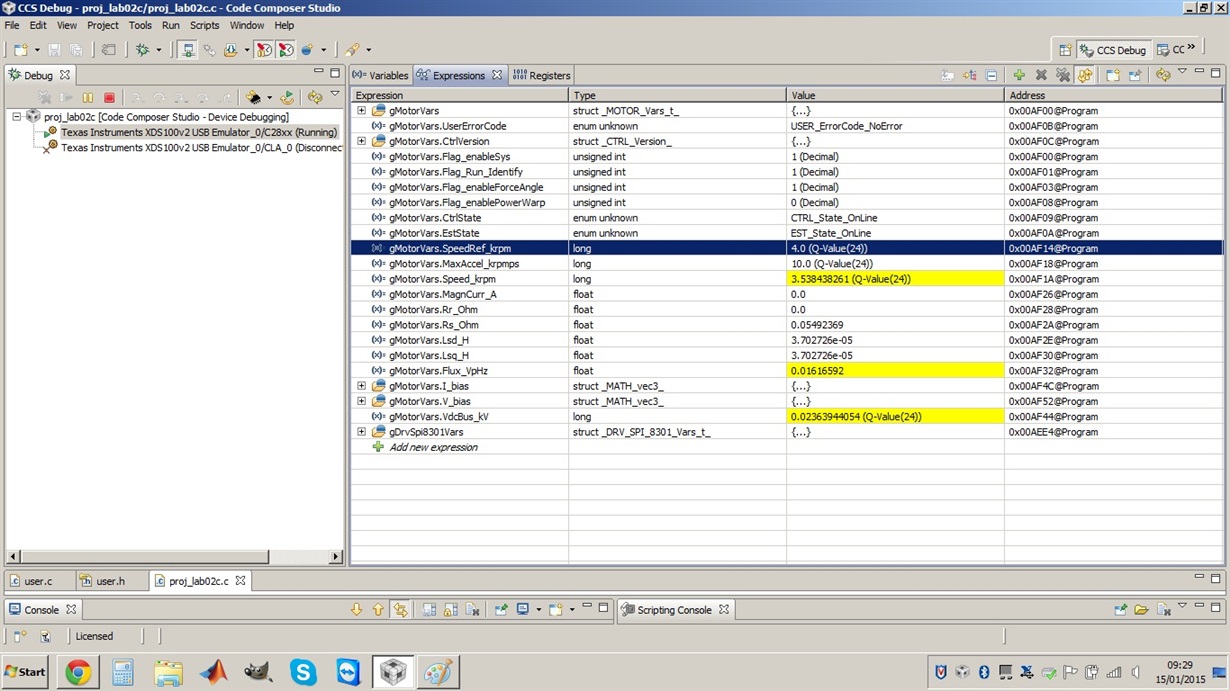Toggle the silicon real-time mode clock icon
1230x691 pixels.
[264, 49]
